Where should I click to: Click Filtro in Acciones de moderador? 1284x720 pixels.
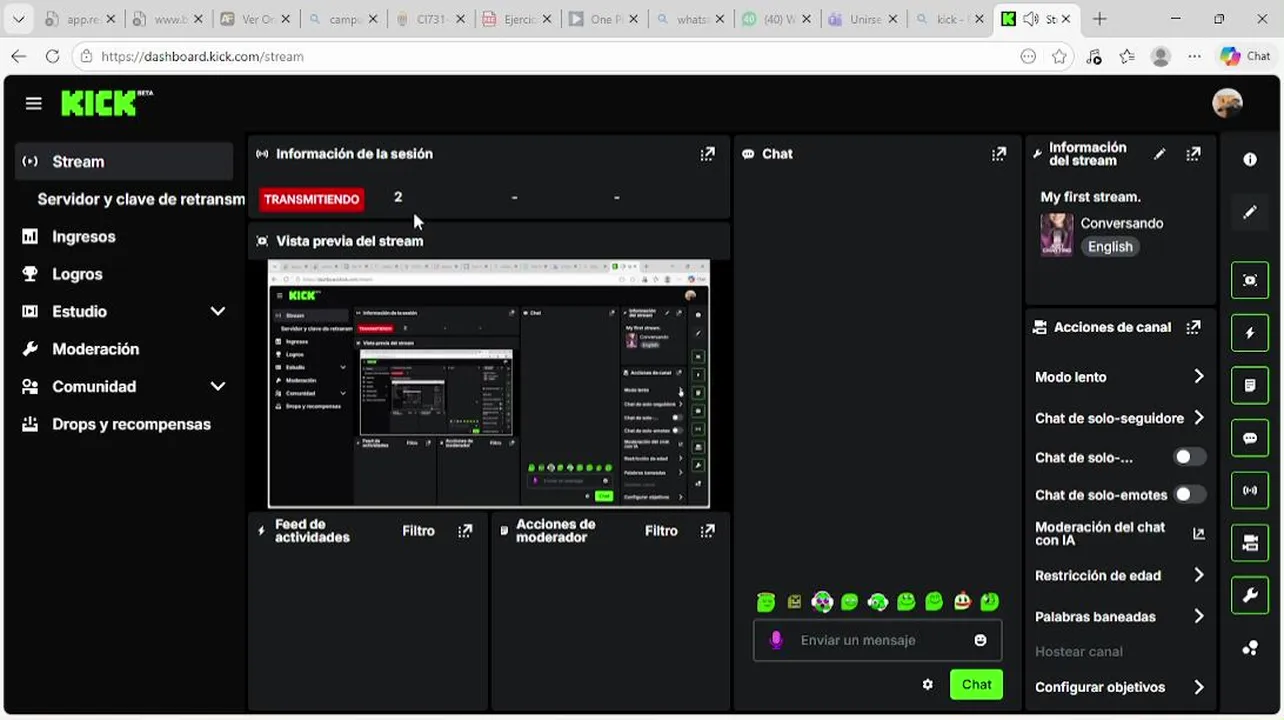pos(661,531)
